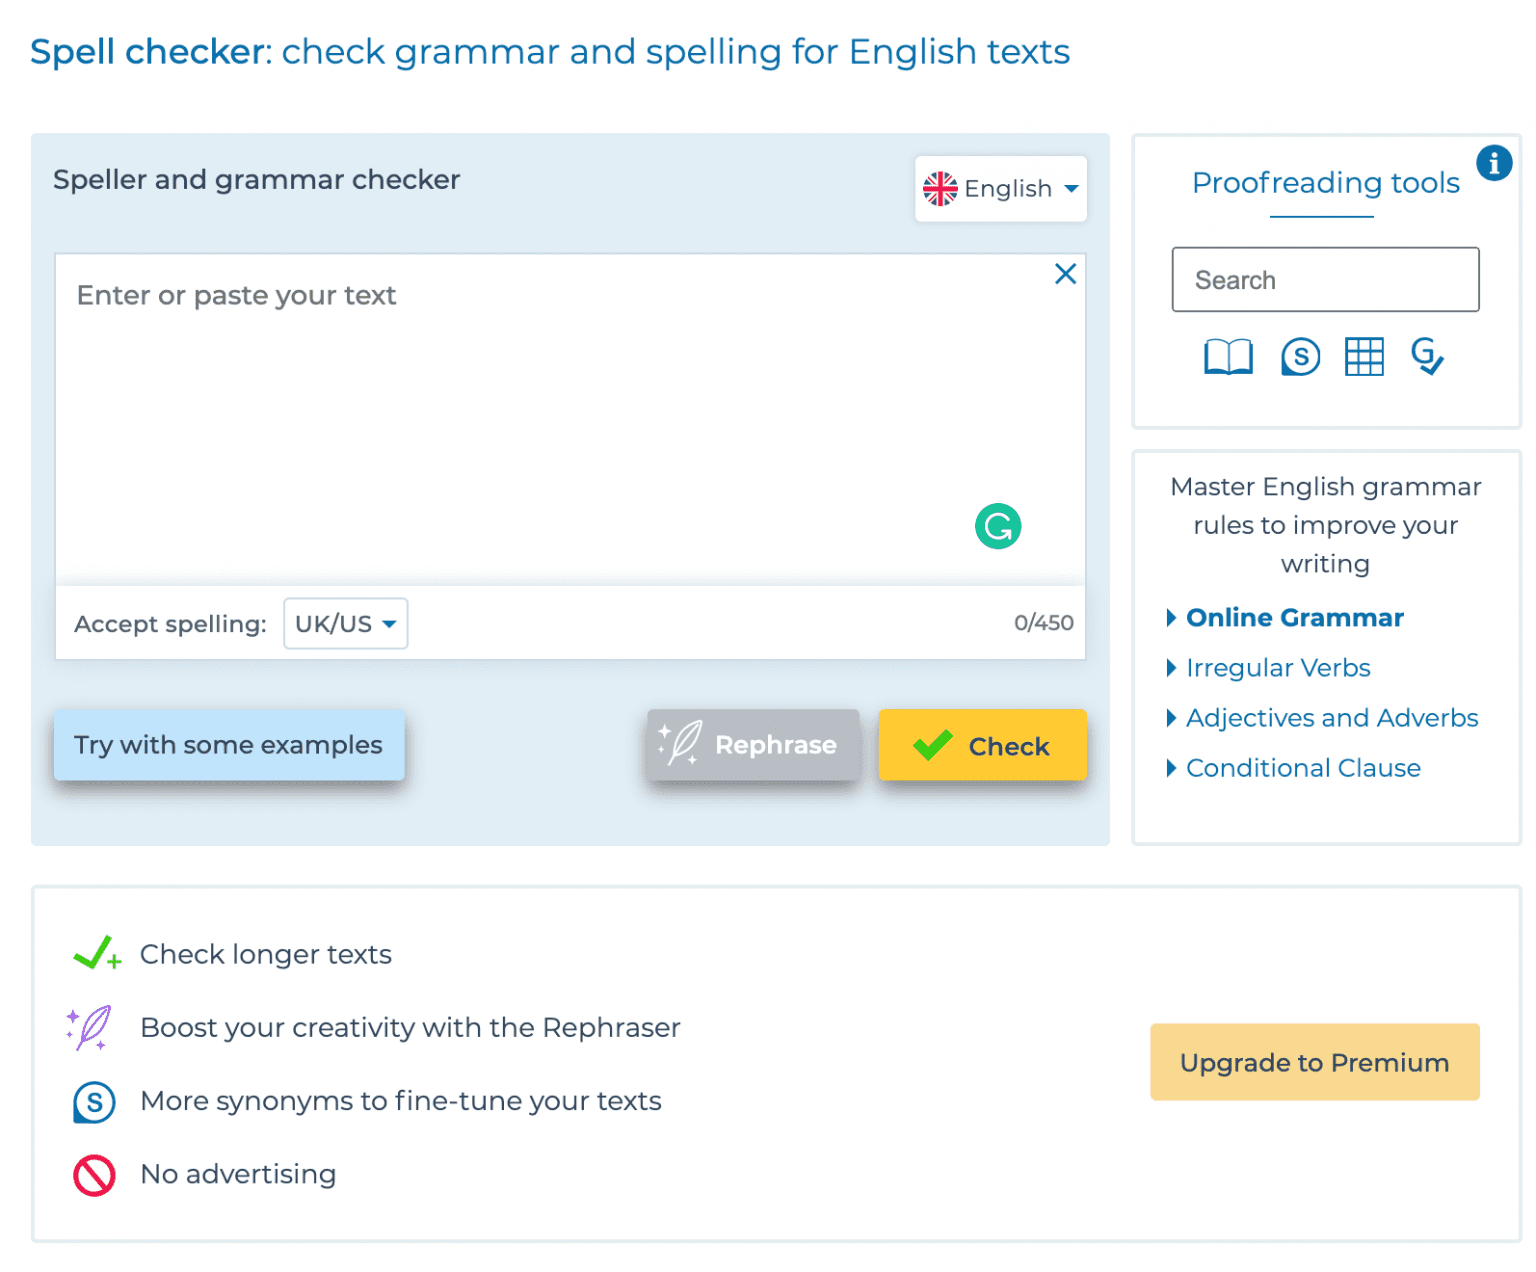
Task: Open the conjugation table tool icon
Action: 1365,357
